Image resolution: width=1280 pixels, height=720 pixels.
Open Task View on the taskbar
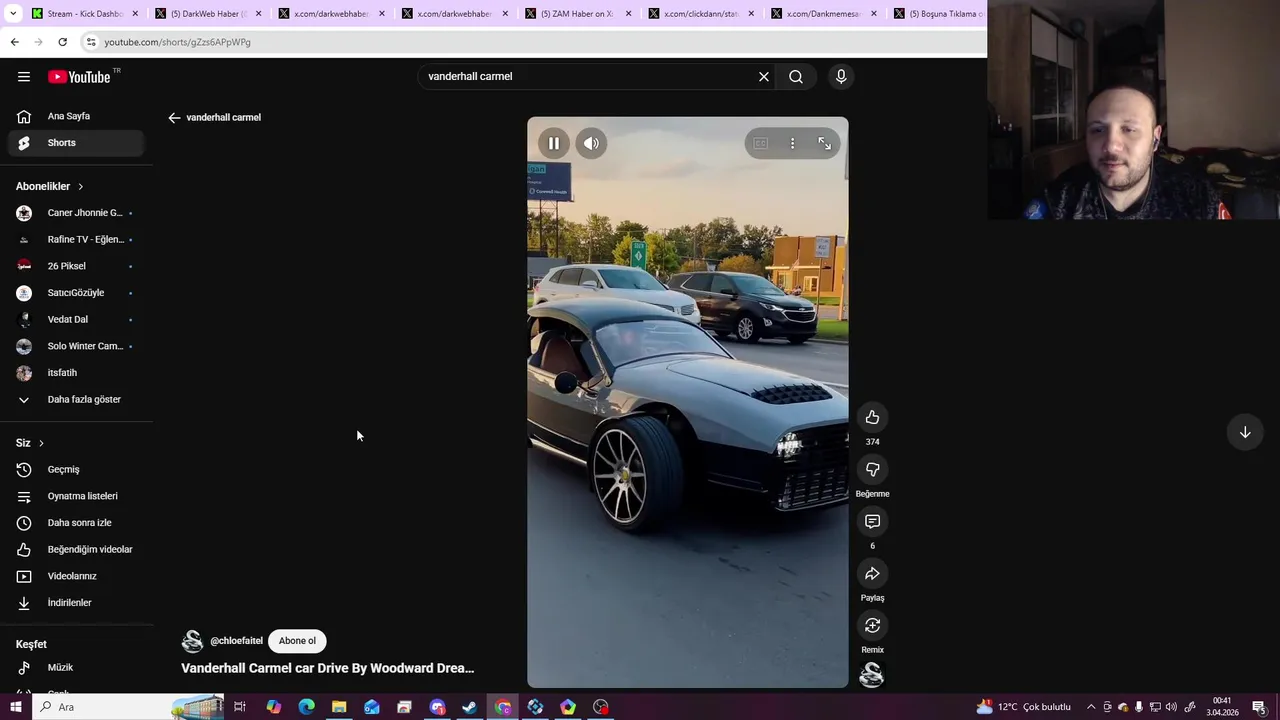(x=240, y=707)
